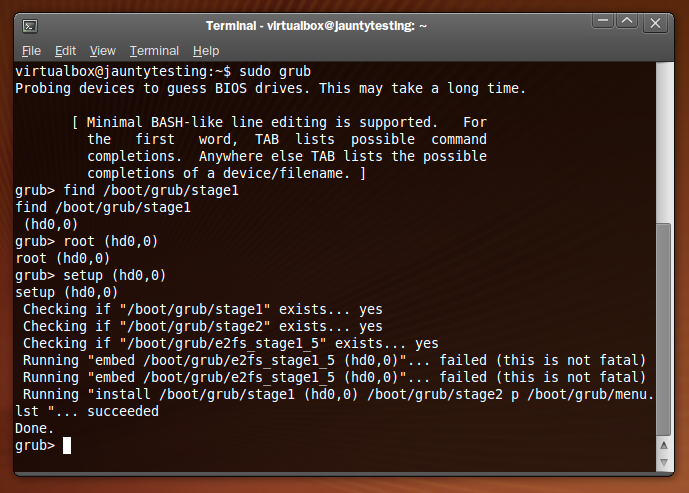The image size is (689, 493).
Task: Click the cursor block at the last grub prompt
Action: [x=67, y=445]
